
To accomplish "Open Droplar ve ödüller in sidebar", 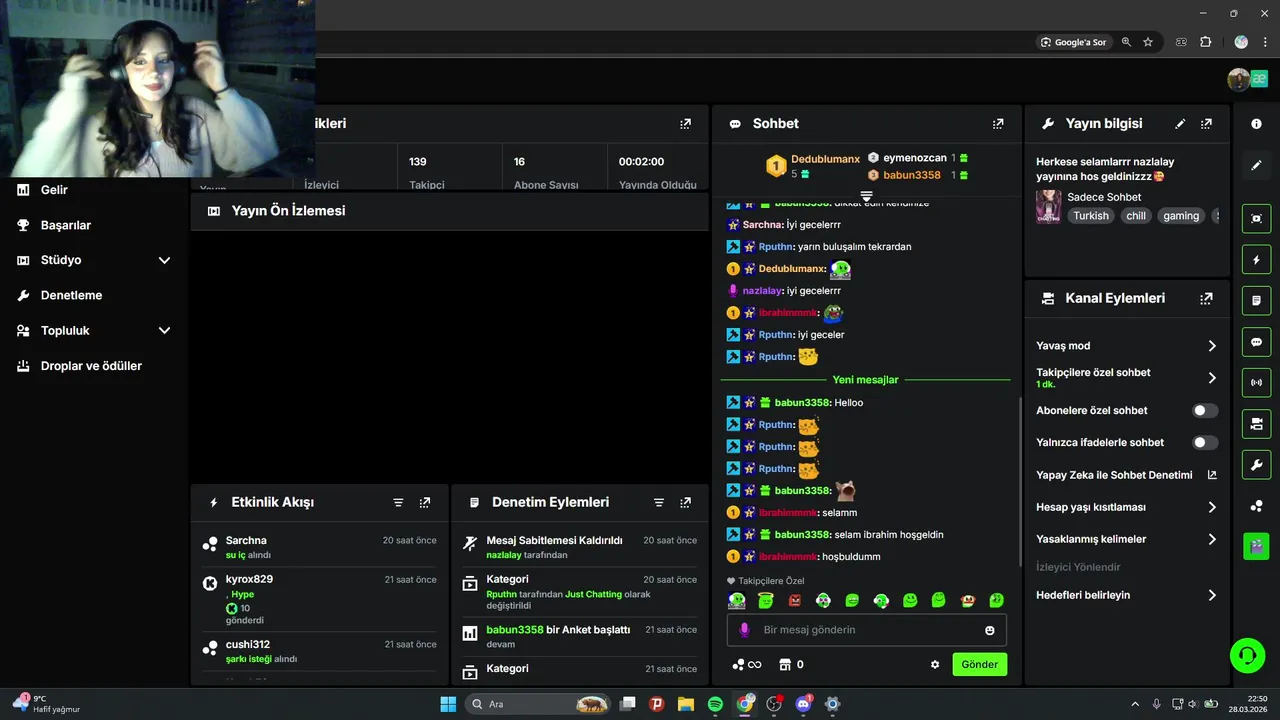I will point(91,366).
